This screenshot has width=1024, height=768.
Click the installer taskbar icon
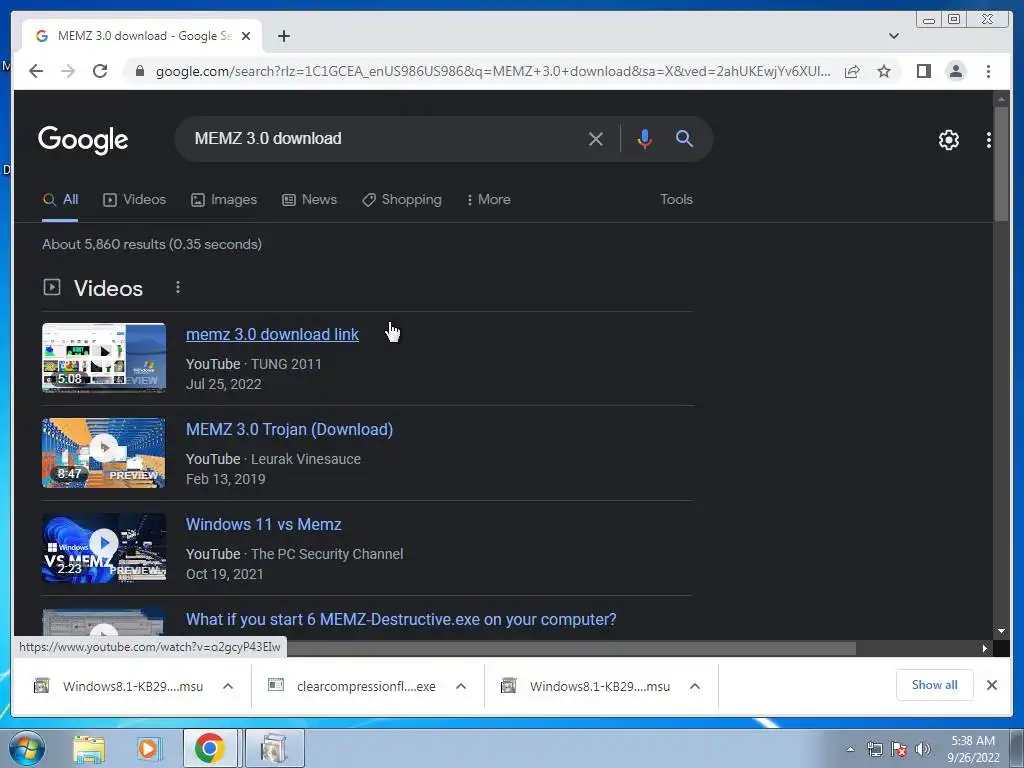(x=274, y=748)
